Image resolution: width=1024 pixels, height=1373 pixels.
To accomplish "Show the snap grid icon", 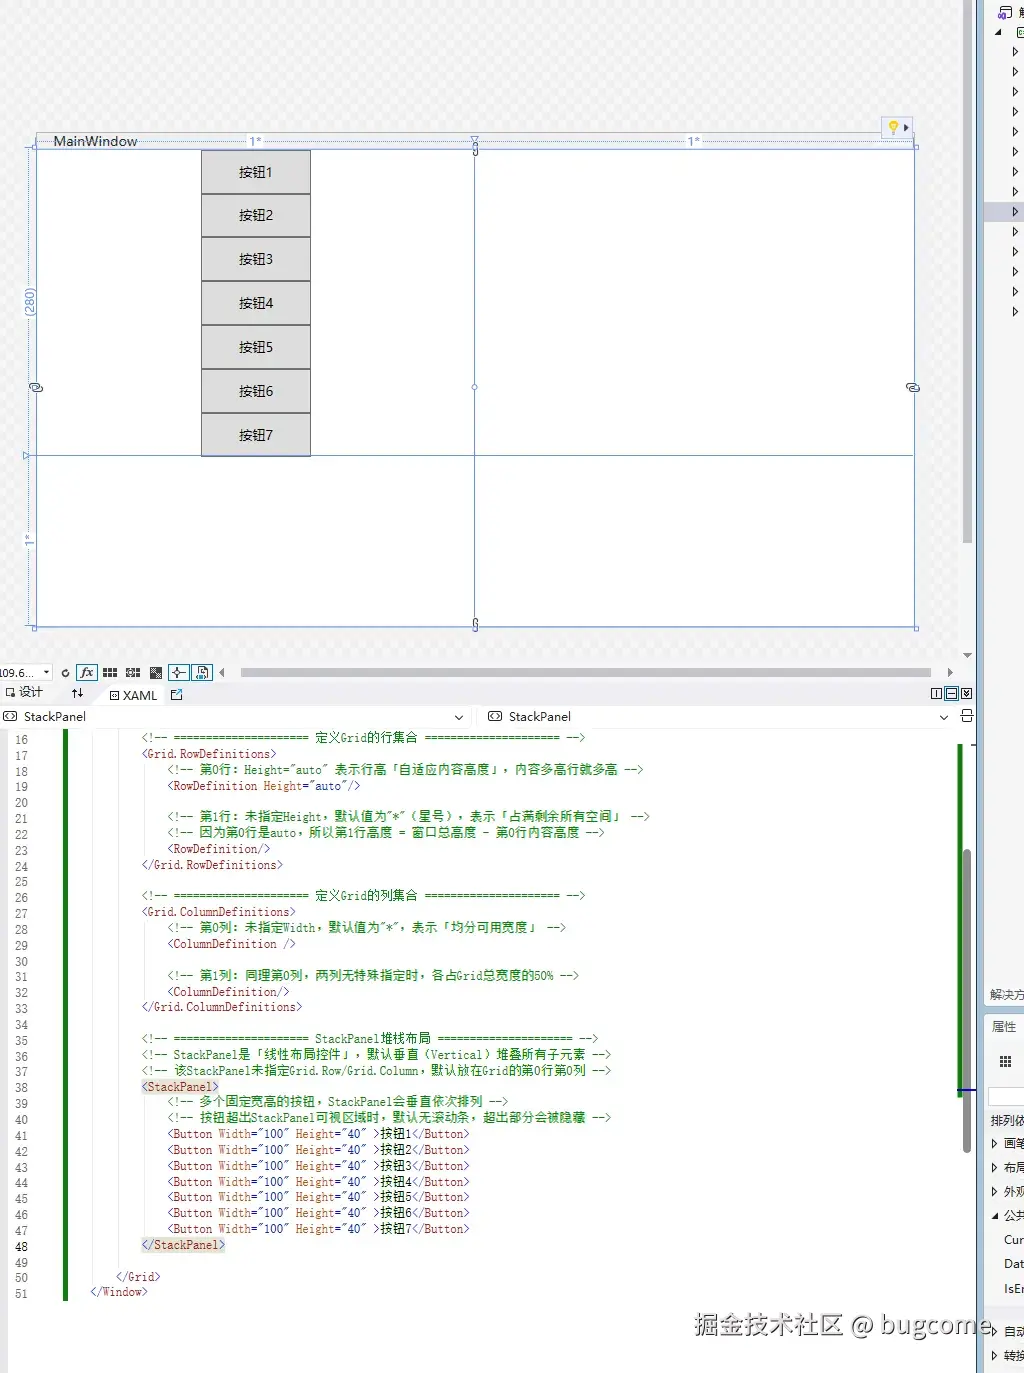I will point(110,673).
